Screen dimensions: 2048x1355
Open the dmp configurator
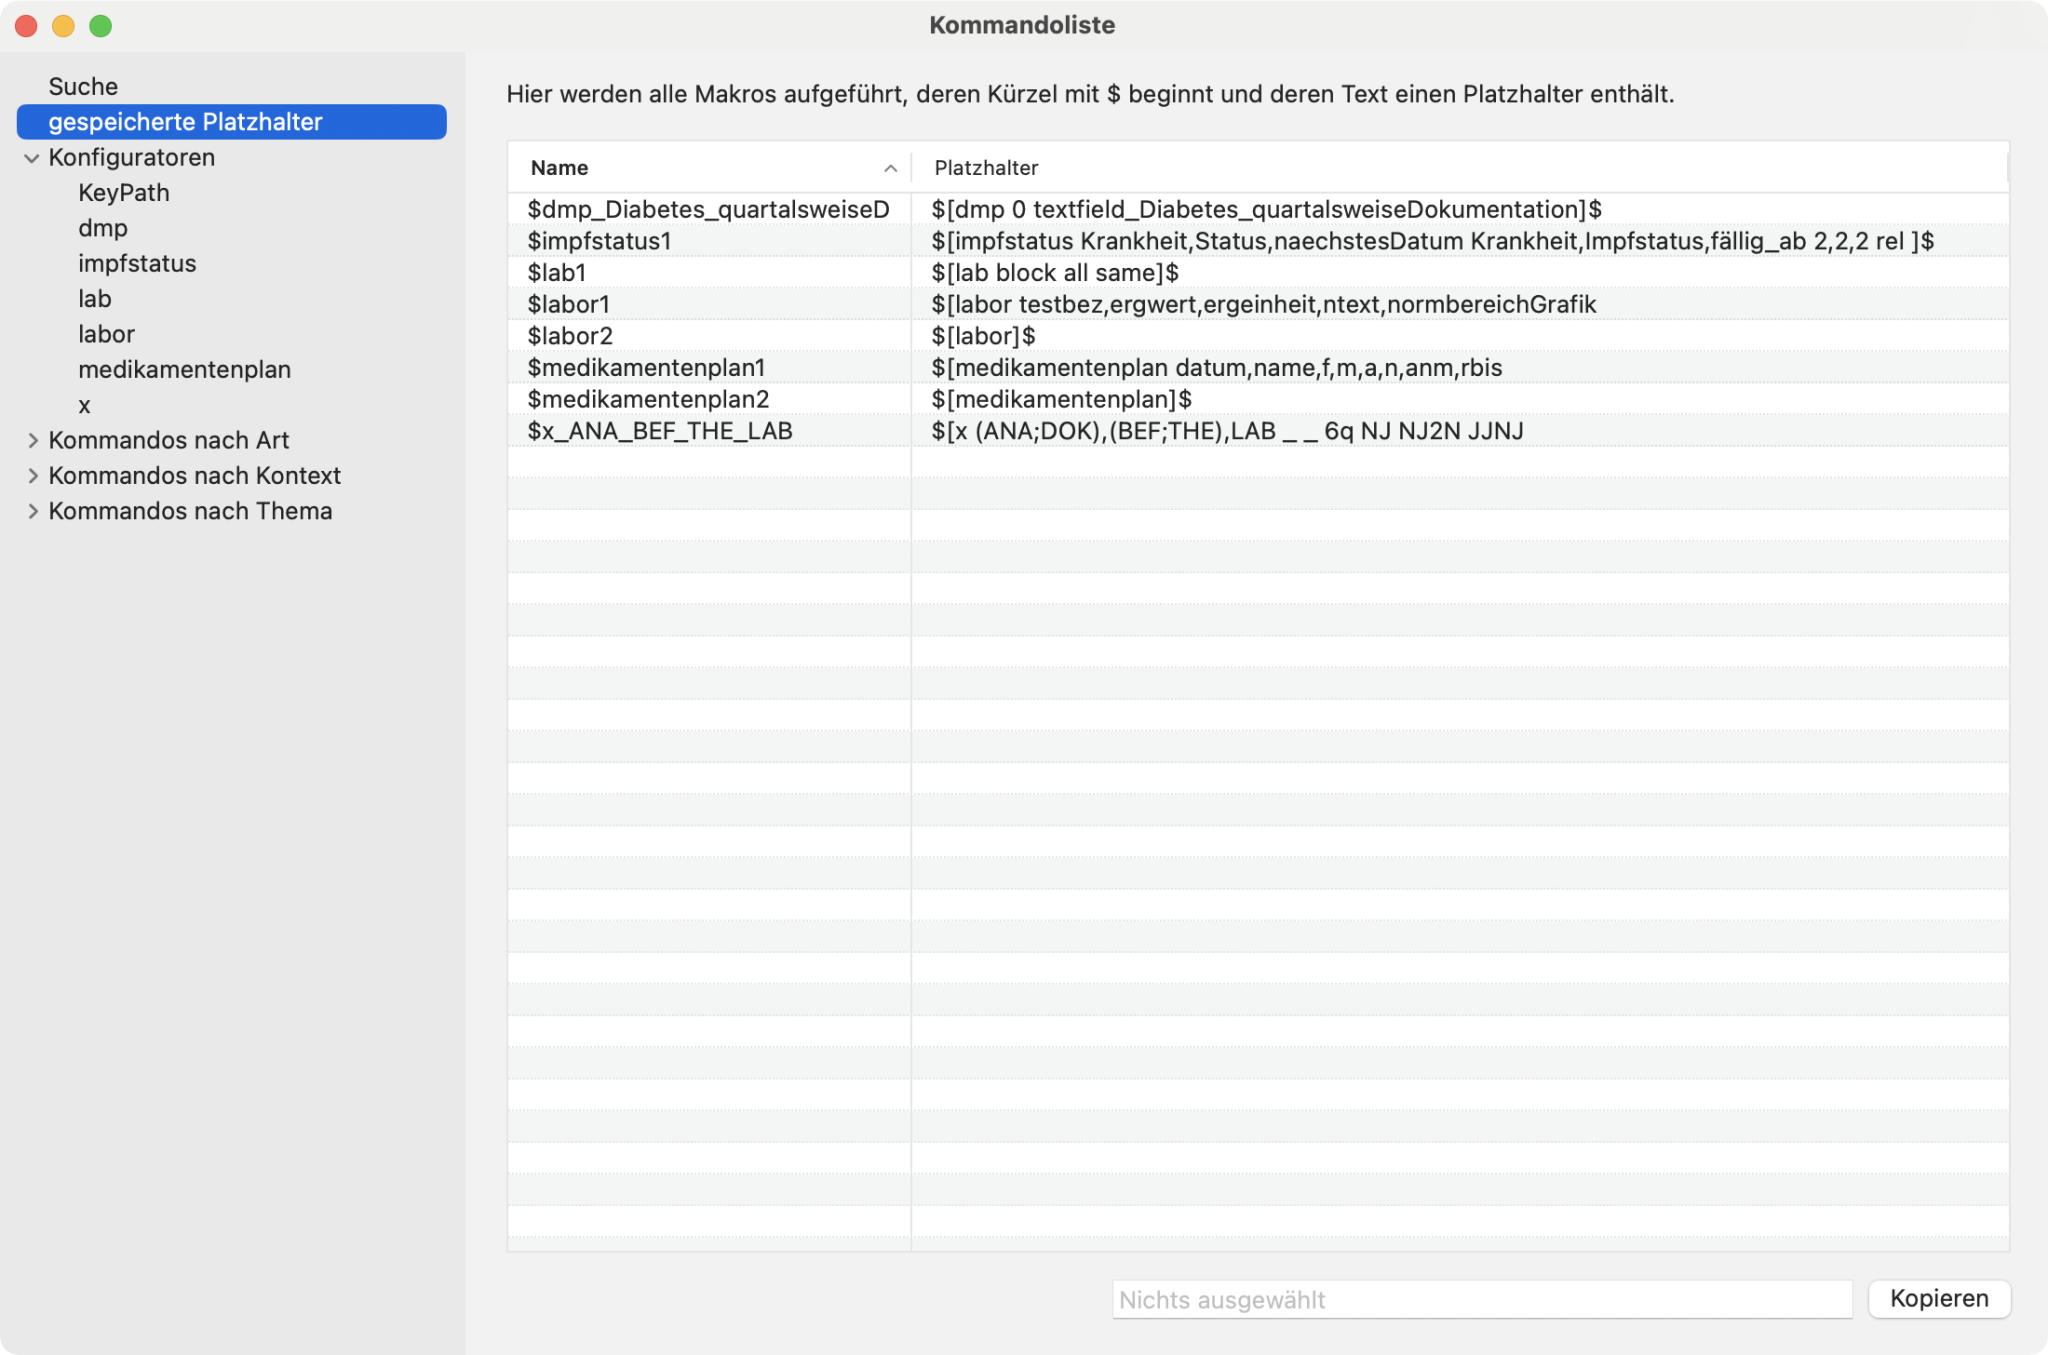(103, 228)
